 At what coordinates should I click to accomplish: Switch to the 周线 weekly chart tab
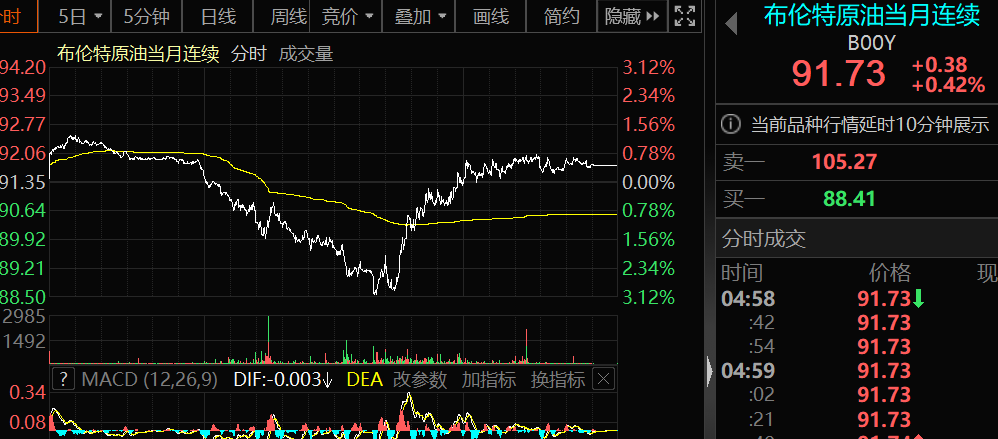(289, 16)
